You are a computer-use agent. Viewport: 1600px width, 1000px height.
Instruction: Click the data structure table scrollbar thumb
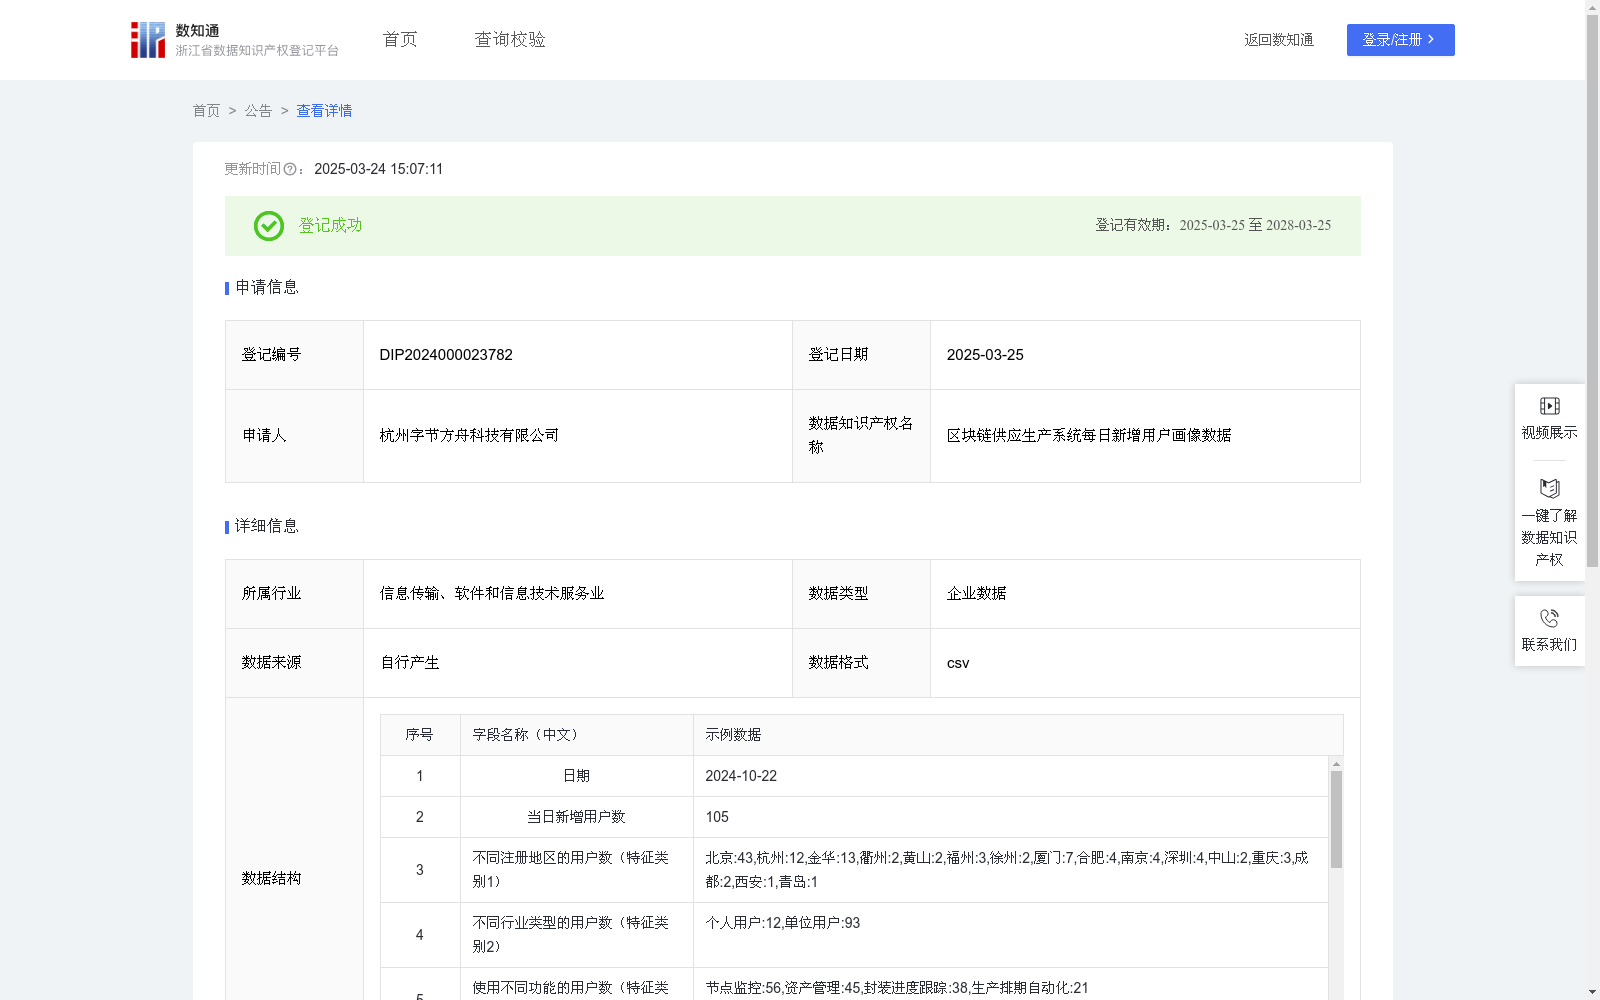pyautogui.click(x=1336, y=819)
